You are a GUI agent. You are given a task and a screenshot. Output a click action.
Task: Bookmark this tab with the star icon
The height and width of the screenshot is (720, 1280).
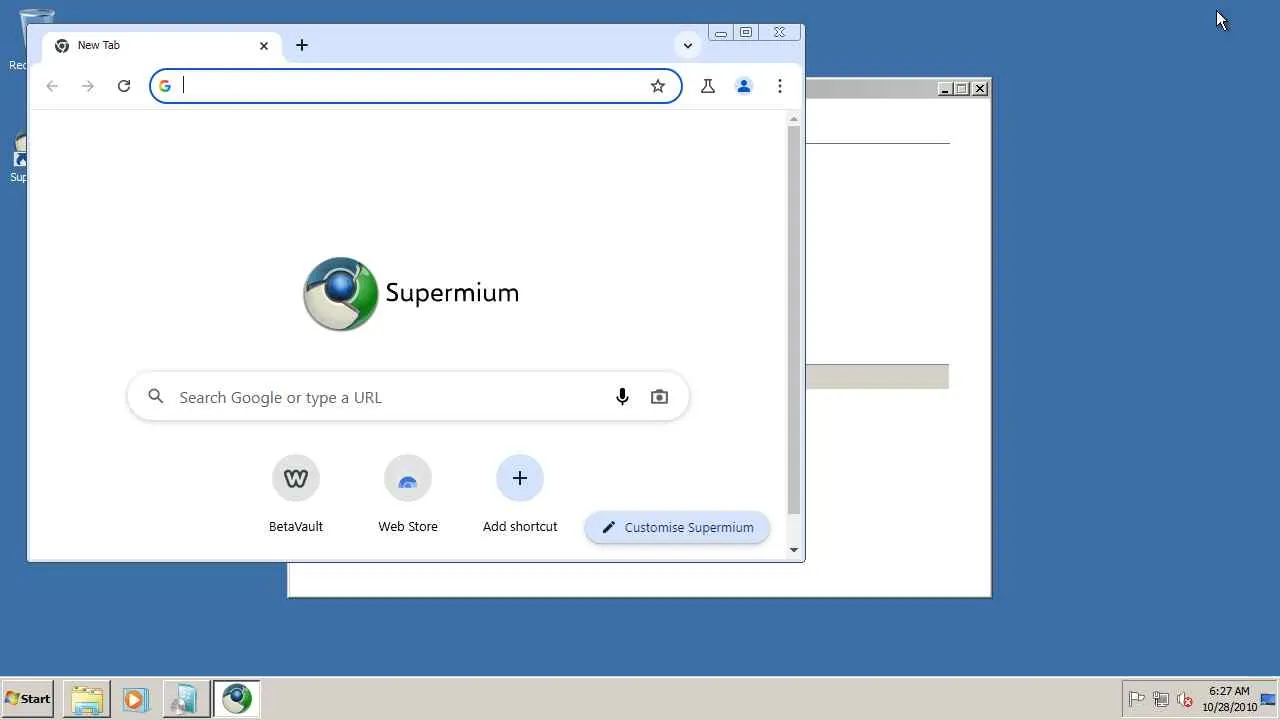(658, 86)
